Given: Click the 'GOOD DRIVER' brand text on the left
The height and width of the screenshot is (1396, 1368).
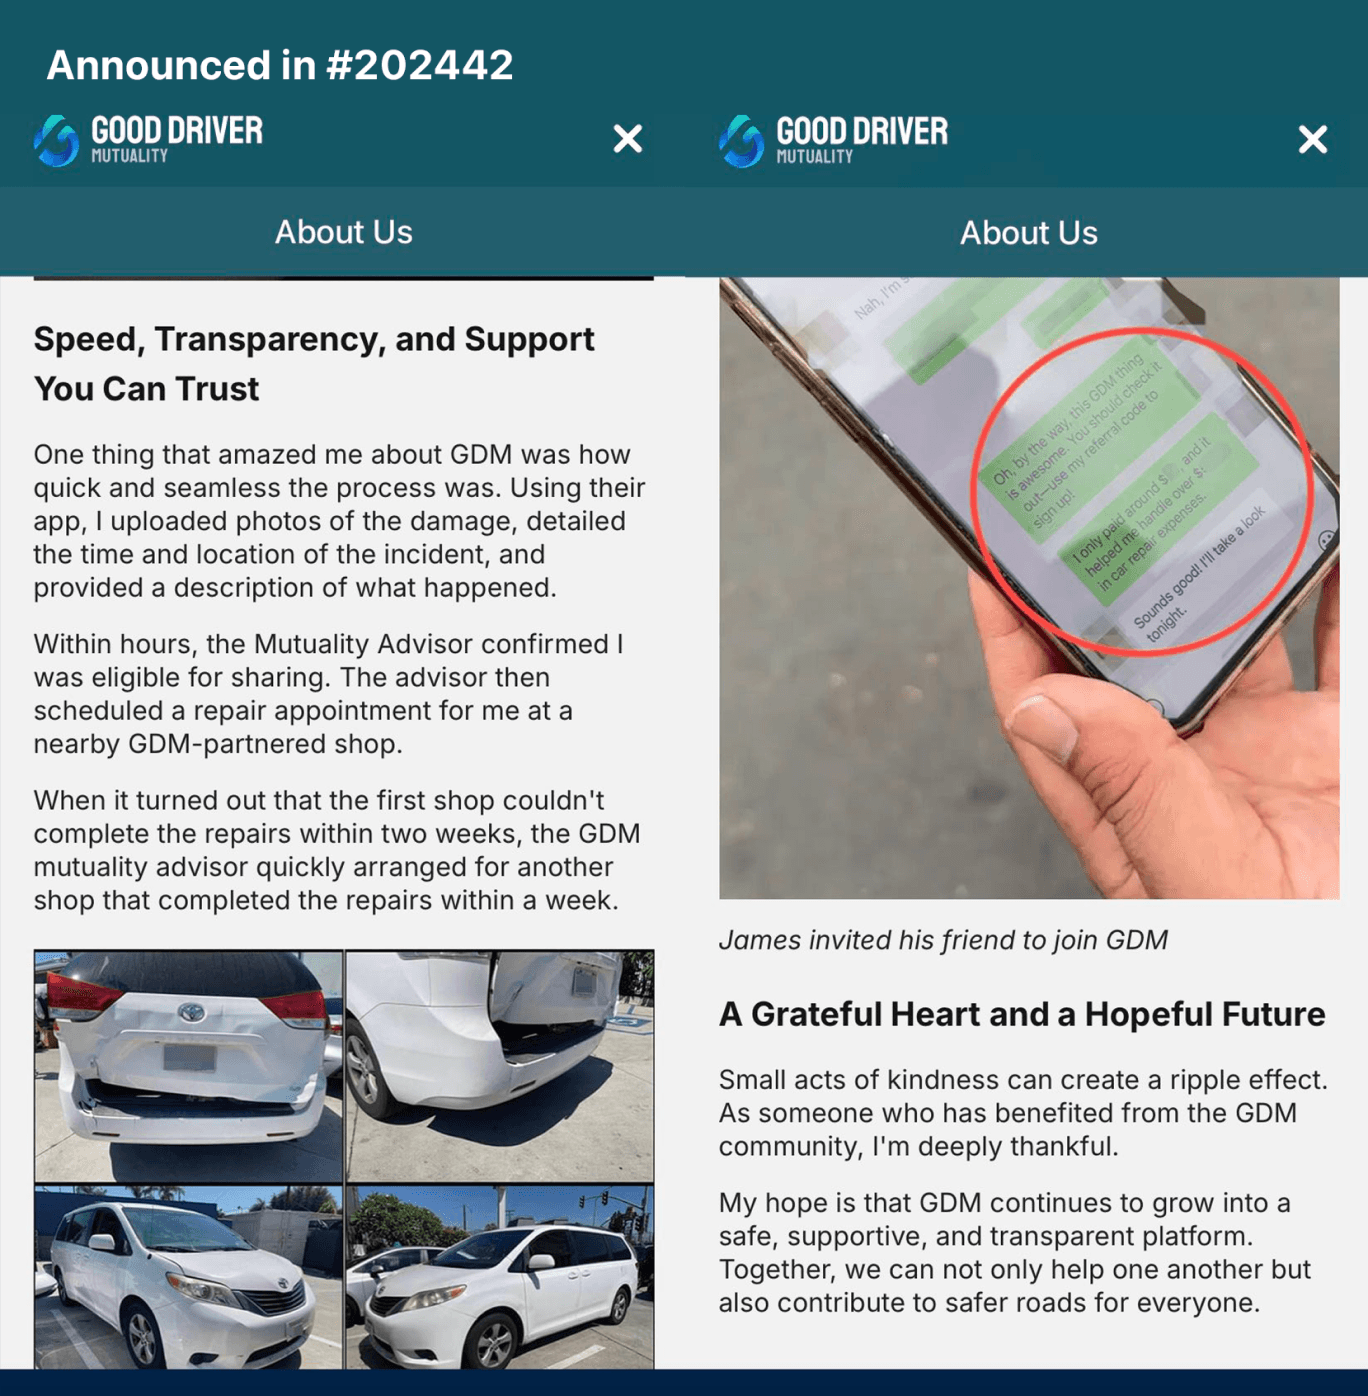Looking at the screenshot, I should tap(177, 130).
